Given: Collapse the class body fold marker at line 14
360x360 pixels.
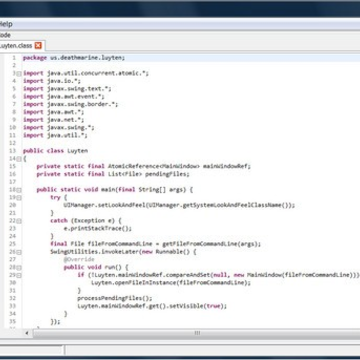Looking at the screenshot, I should tap(19, 159).
